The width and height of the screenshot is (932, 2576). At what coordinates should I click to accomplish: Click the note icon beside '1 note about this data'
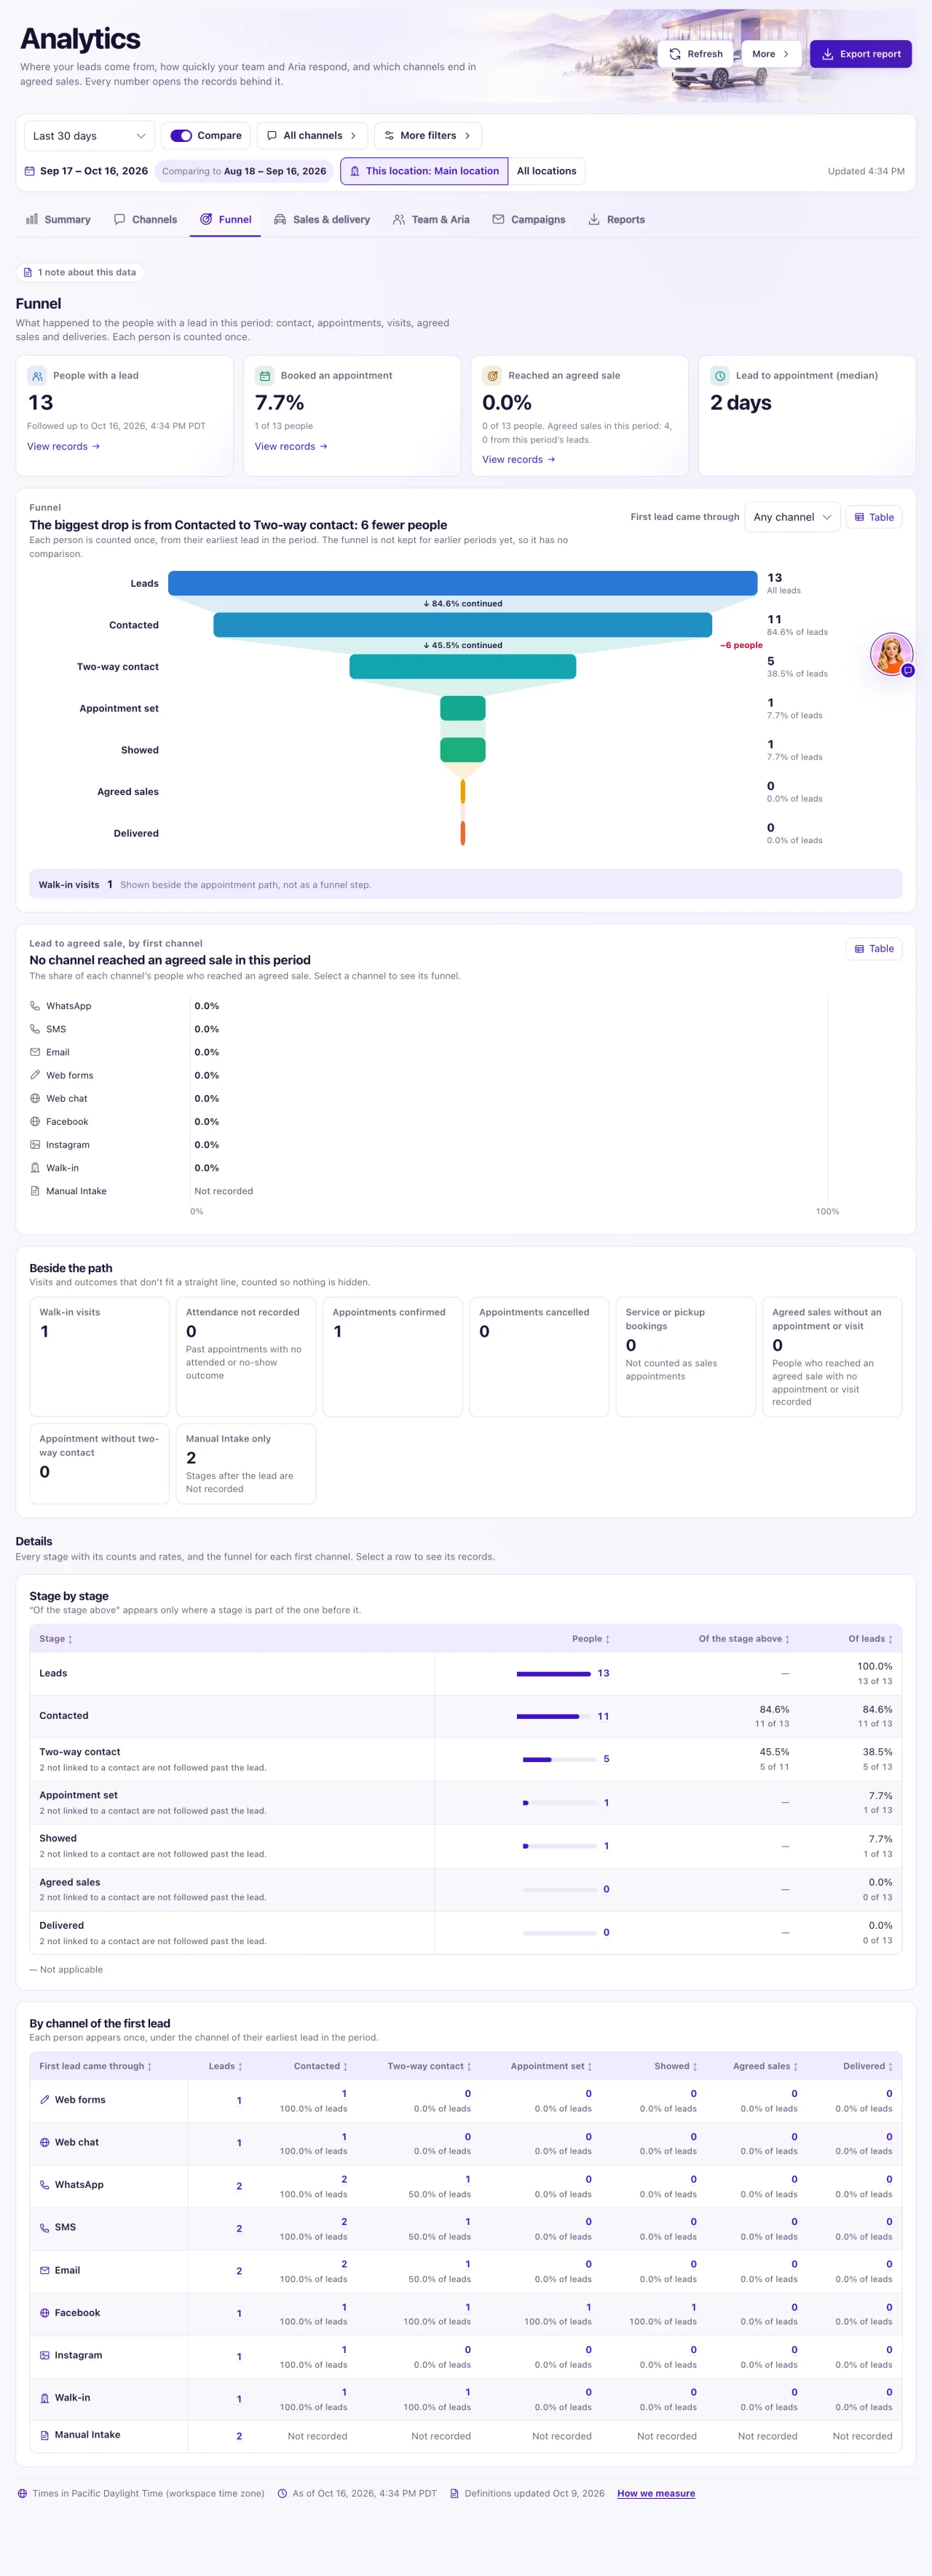pyautogui.click(x=28, y=272)
